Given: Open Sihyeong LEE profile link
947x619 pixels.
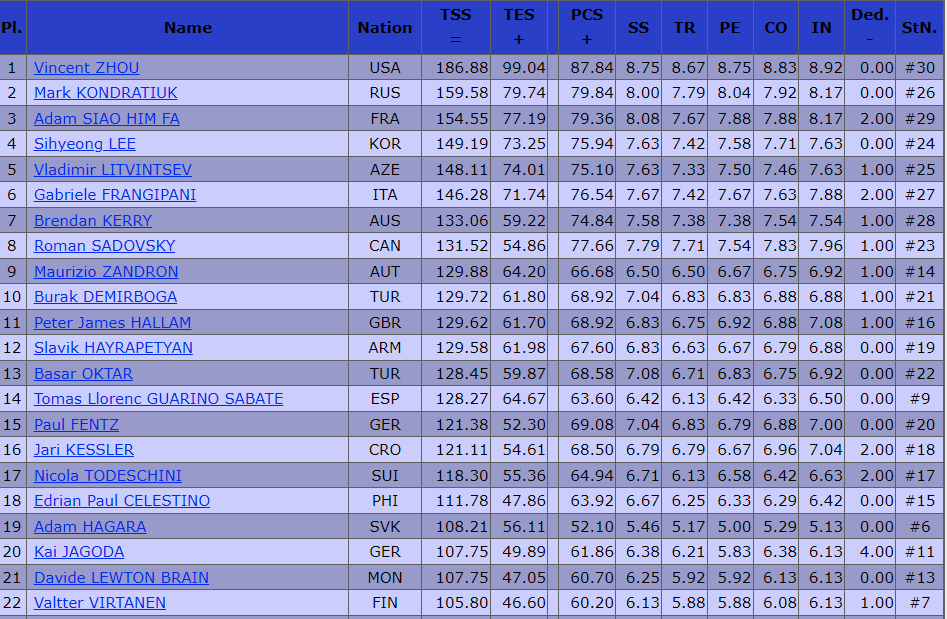Looking at the screenshot, I should [85, 144].
